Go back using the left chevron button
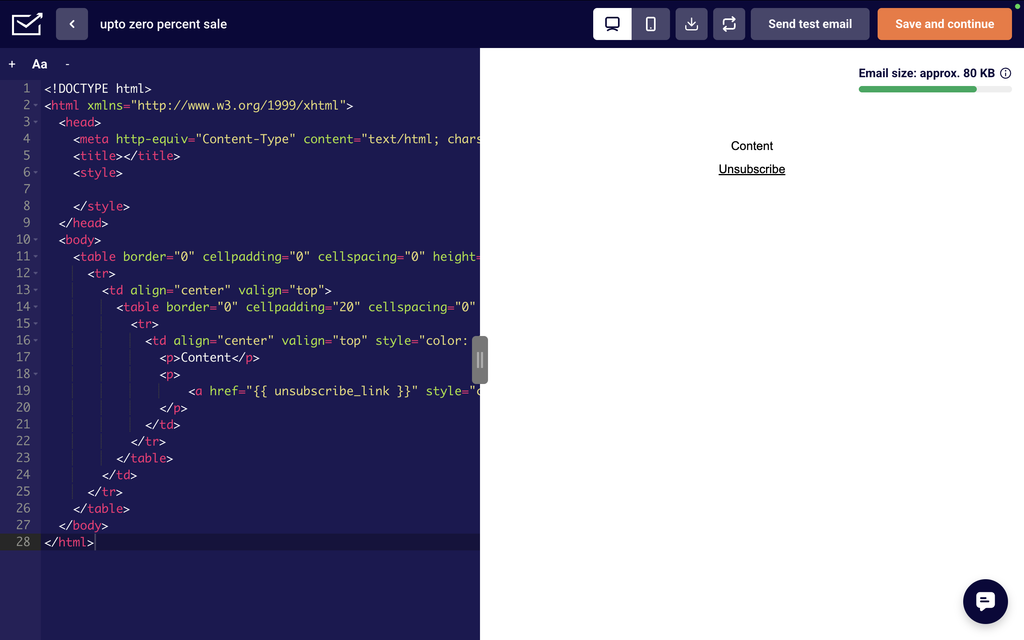 point(72,24)
